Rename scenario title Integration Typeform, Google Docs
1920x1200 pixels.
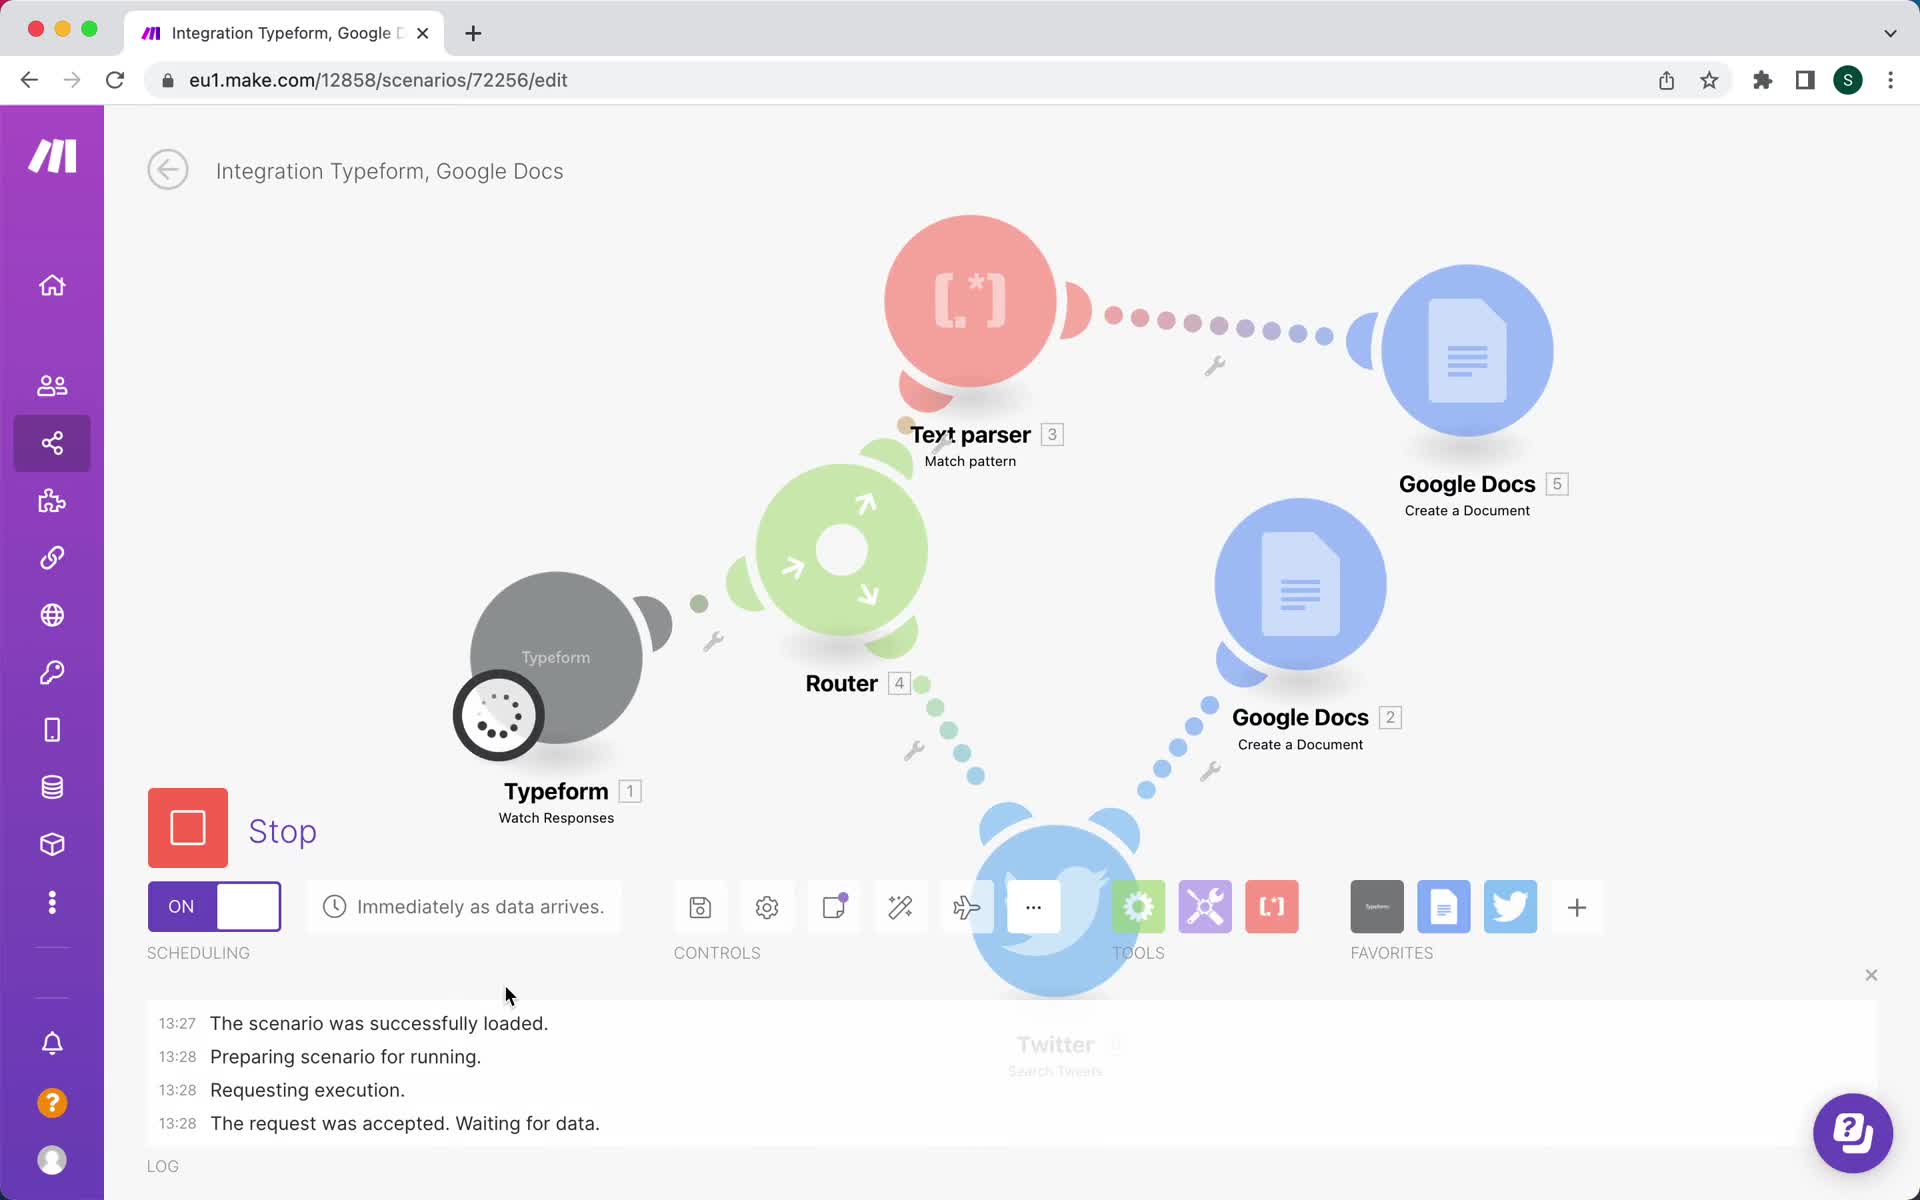[389, 171]
